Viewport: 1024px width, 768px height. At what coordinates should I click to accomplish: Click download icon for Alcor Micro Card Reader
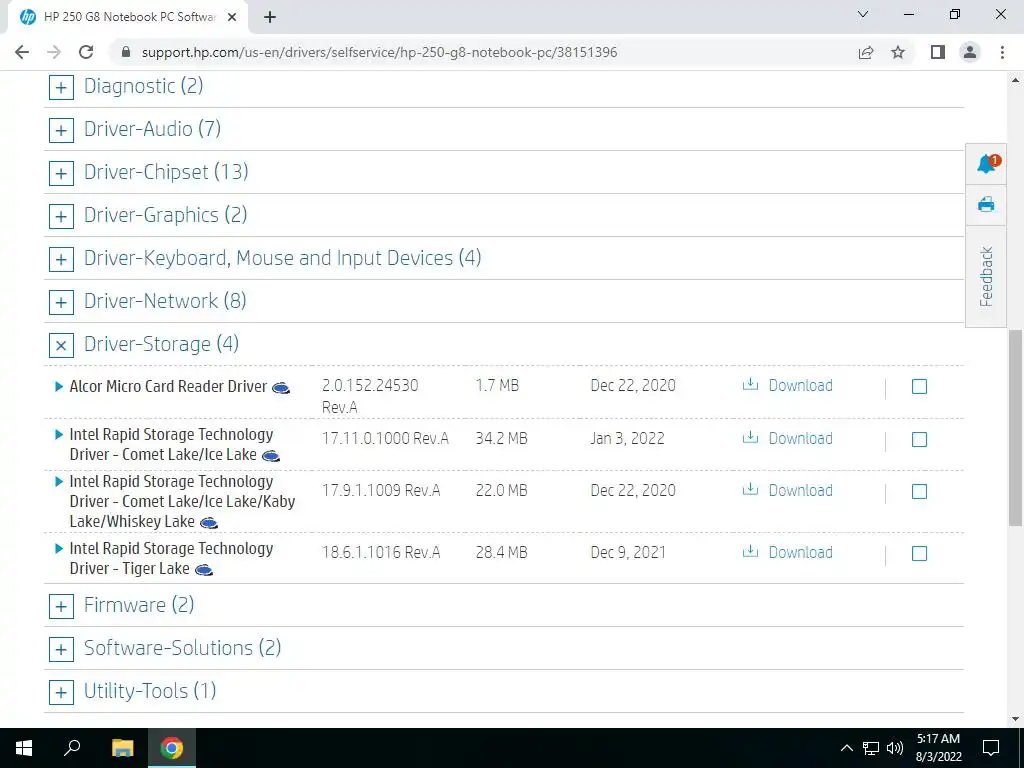point(750,384)
